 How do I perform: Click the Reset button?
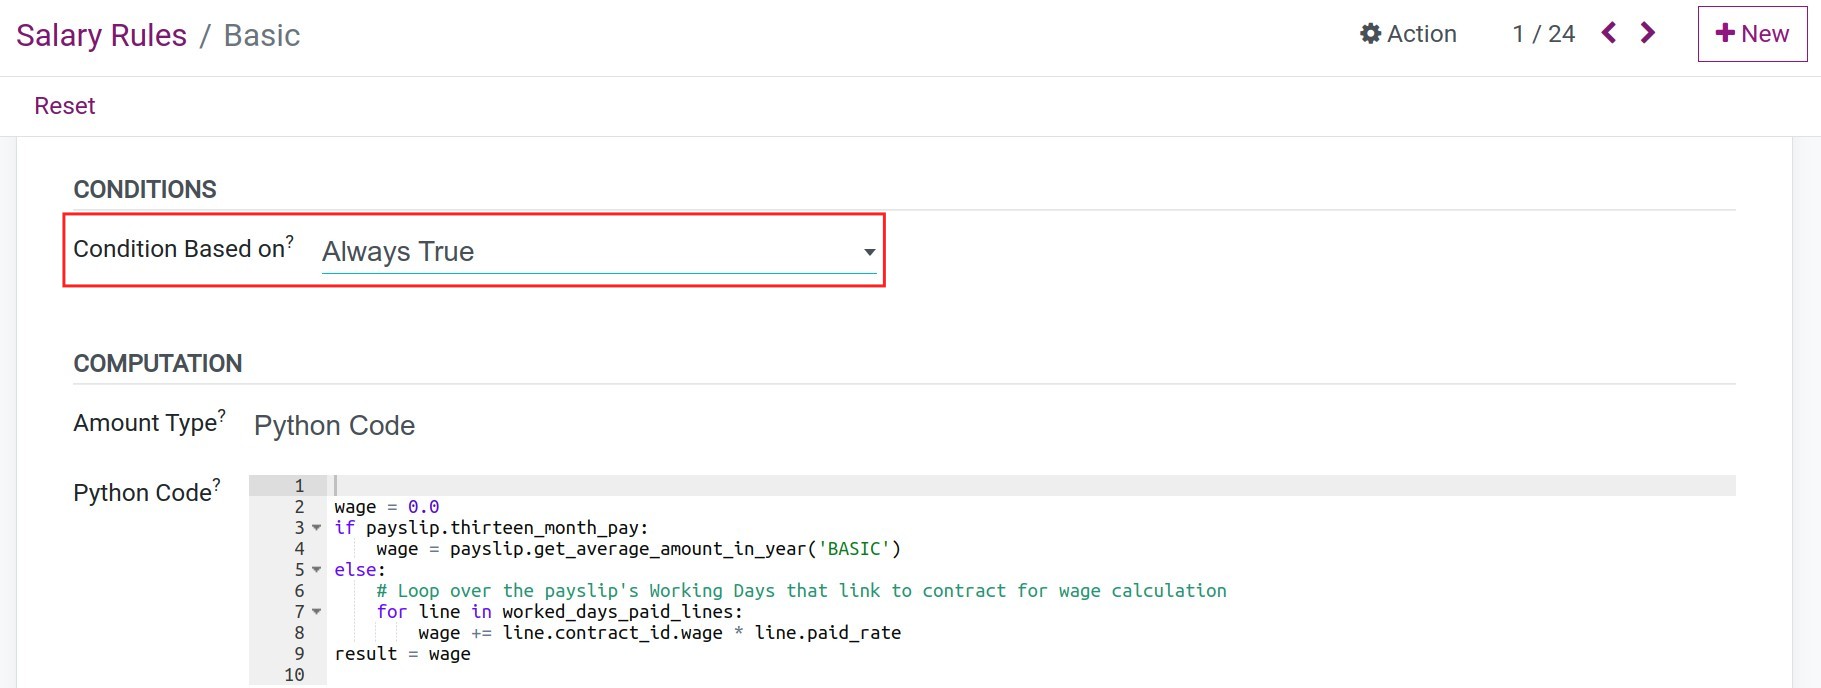click(x=65, y=106)
